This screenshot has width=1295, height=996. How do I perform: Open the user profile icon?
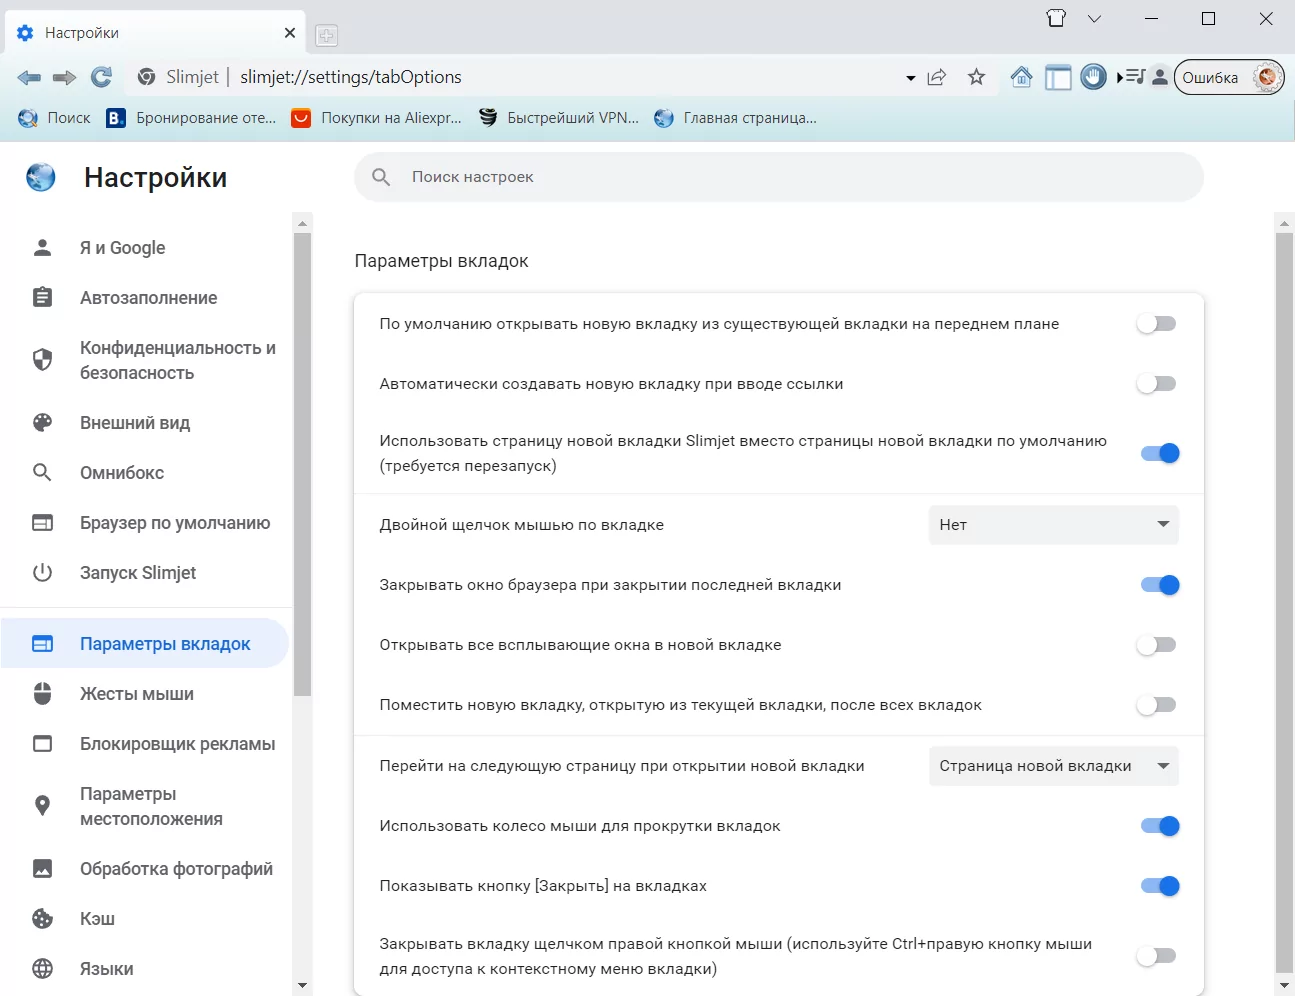pyautogui.click(x=1159, y=77)
